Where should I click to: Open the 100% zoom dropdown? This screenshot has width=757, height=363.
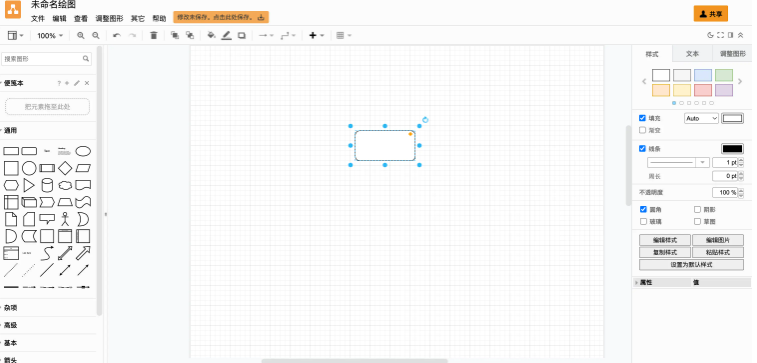tap(50, 35)
